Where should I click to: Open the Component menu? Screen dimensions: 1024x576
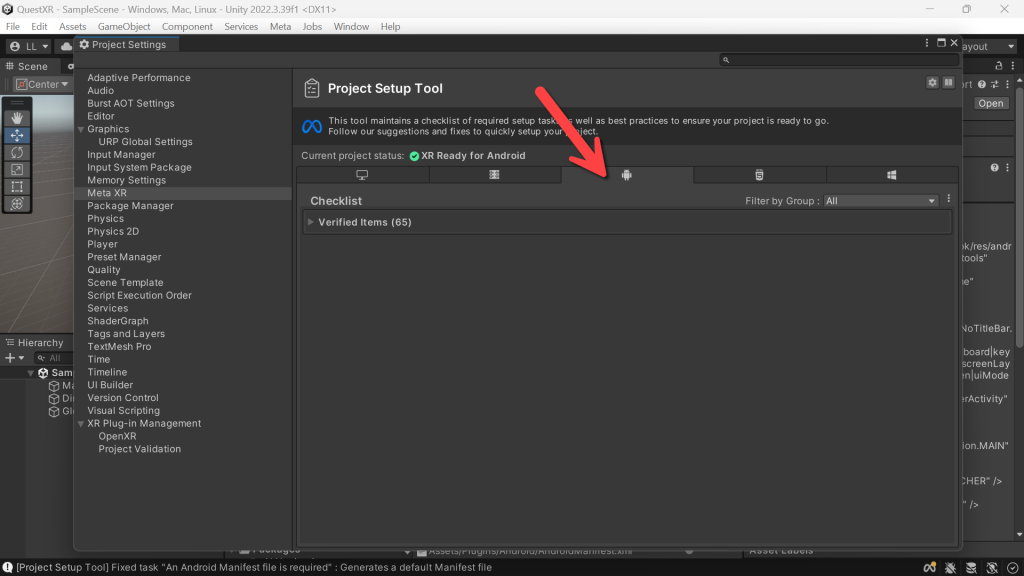coord(187,27)
